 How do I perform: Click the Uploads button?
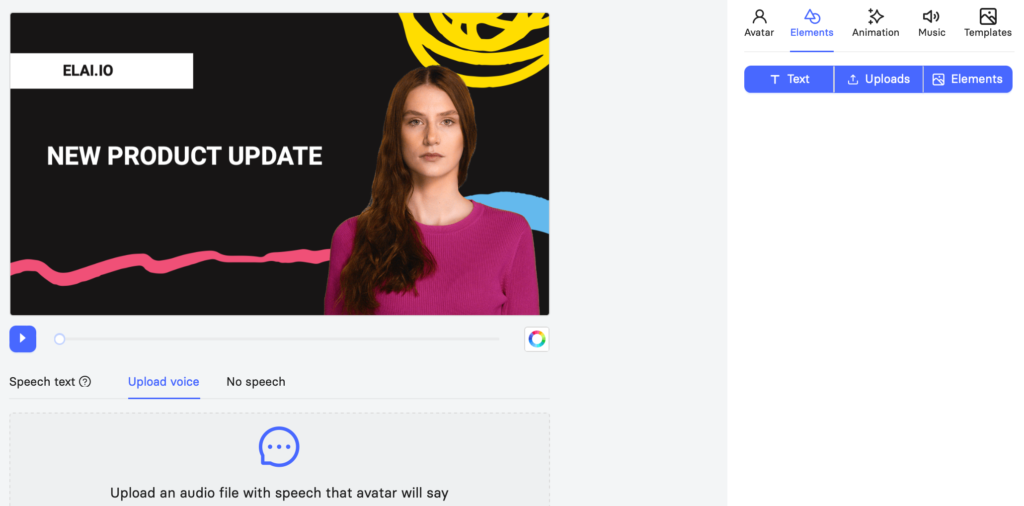pos(878,79)
